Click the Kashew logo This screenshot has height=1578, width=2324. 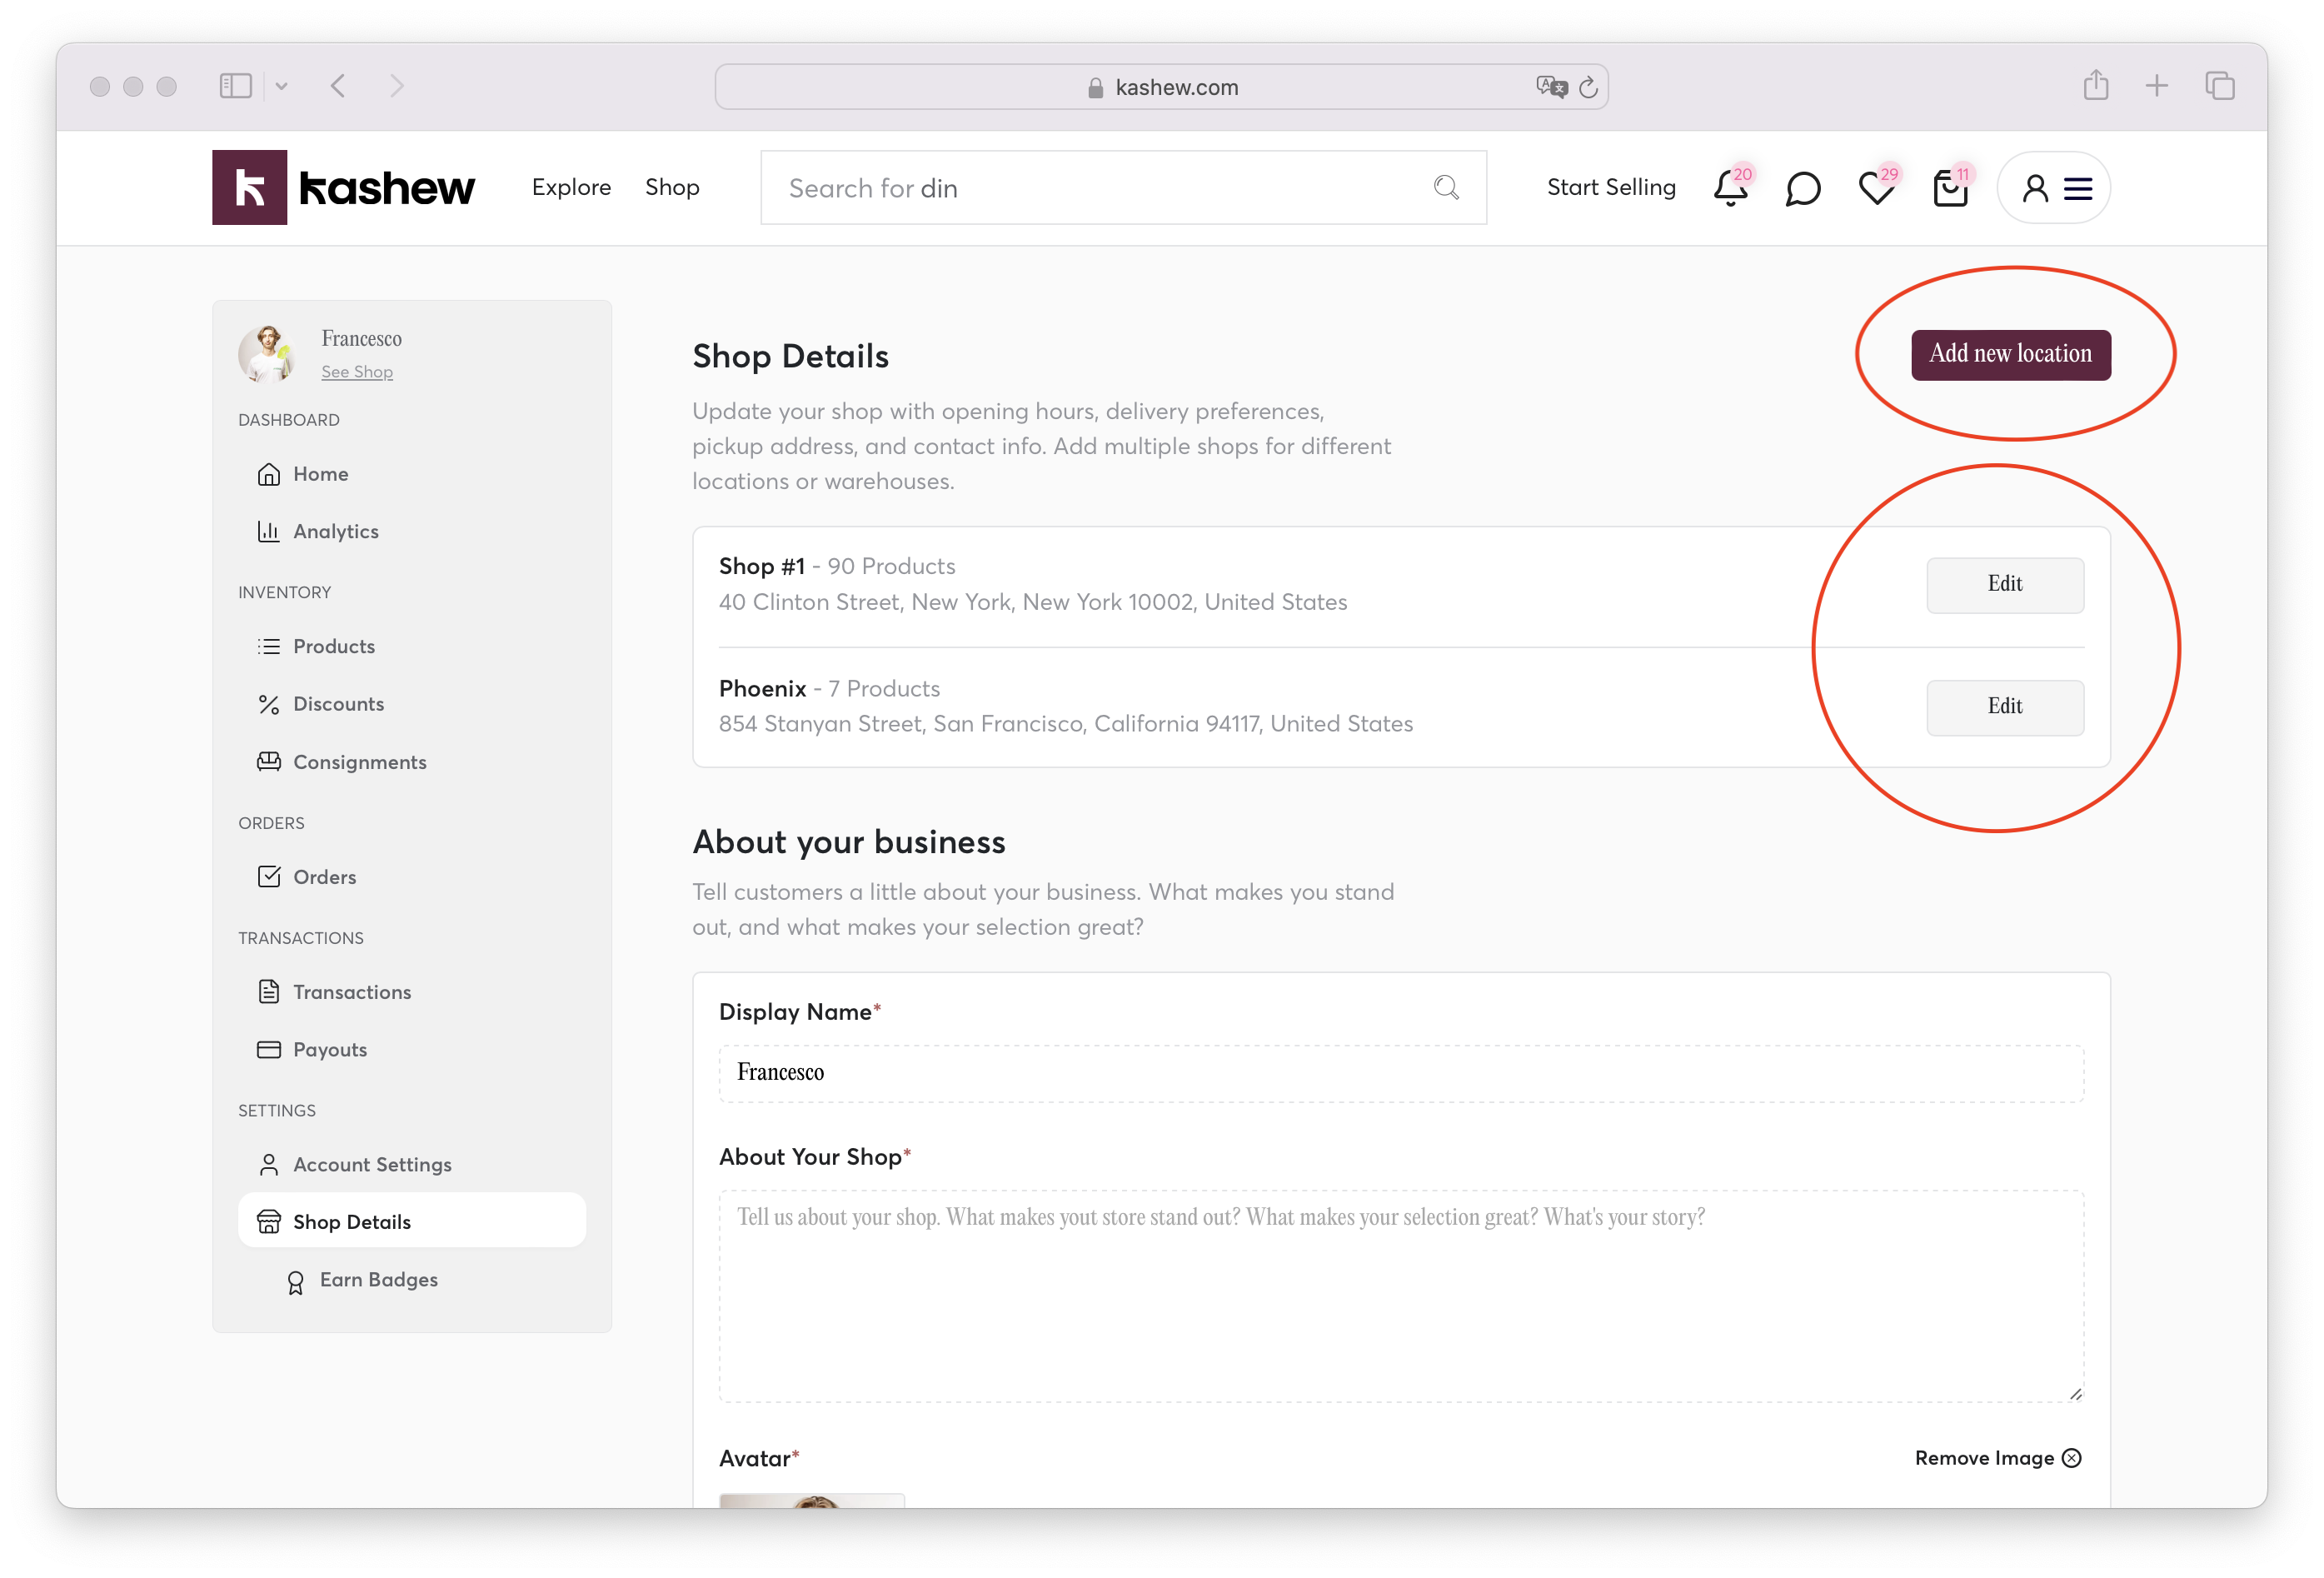click(x=343, y=188)
